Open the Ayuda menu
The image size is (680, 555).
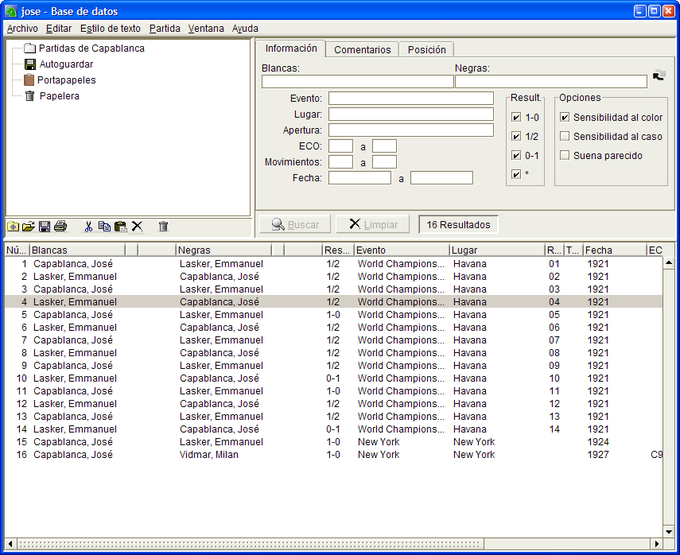245,28
